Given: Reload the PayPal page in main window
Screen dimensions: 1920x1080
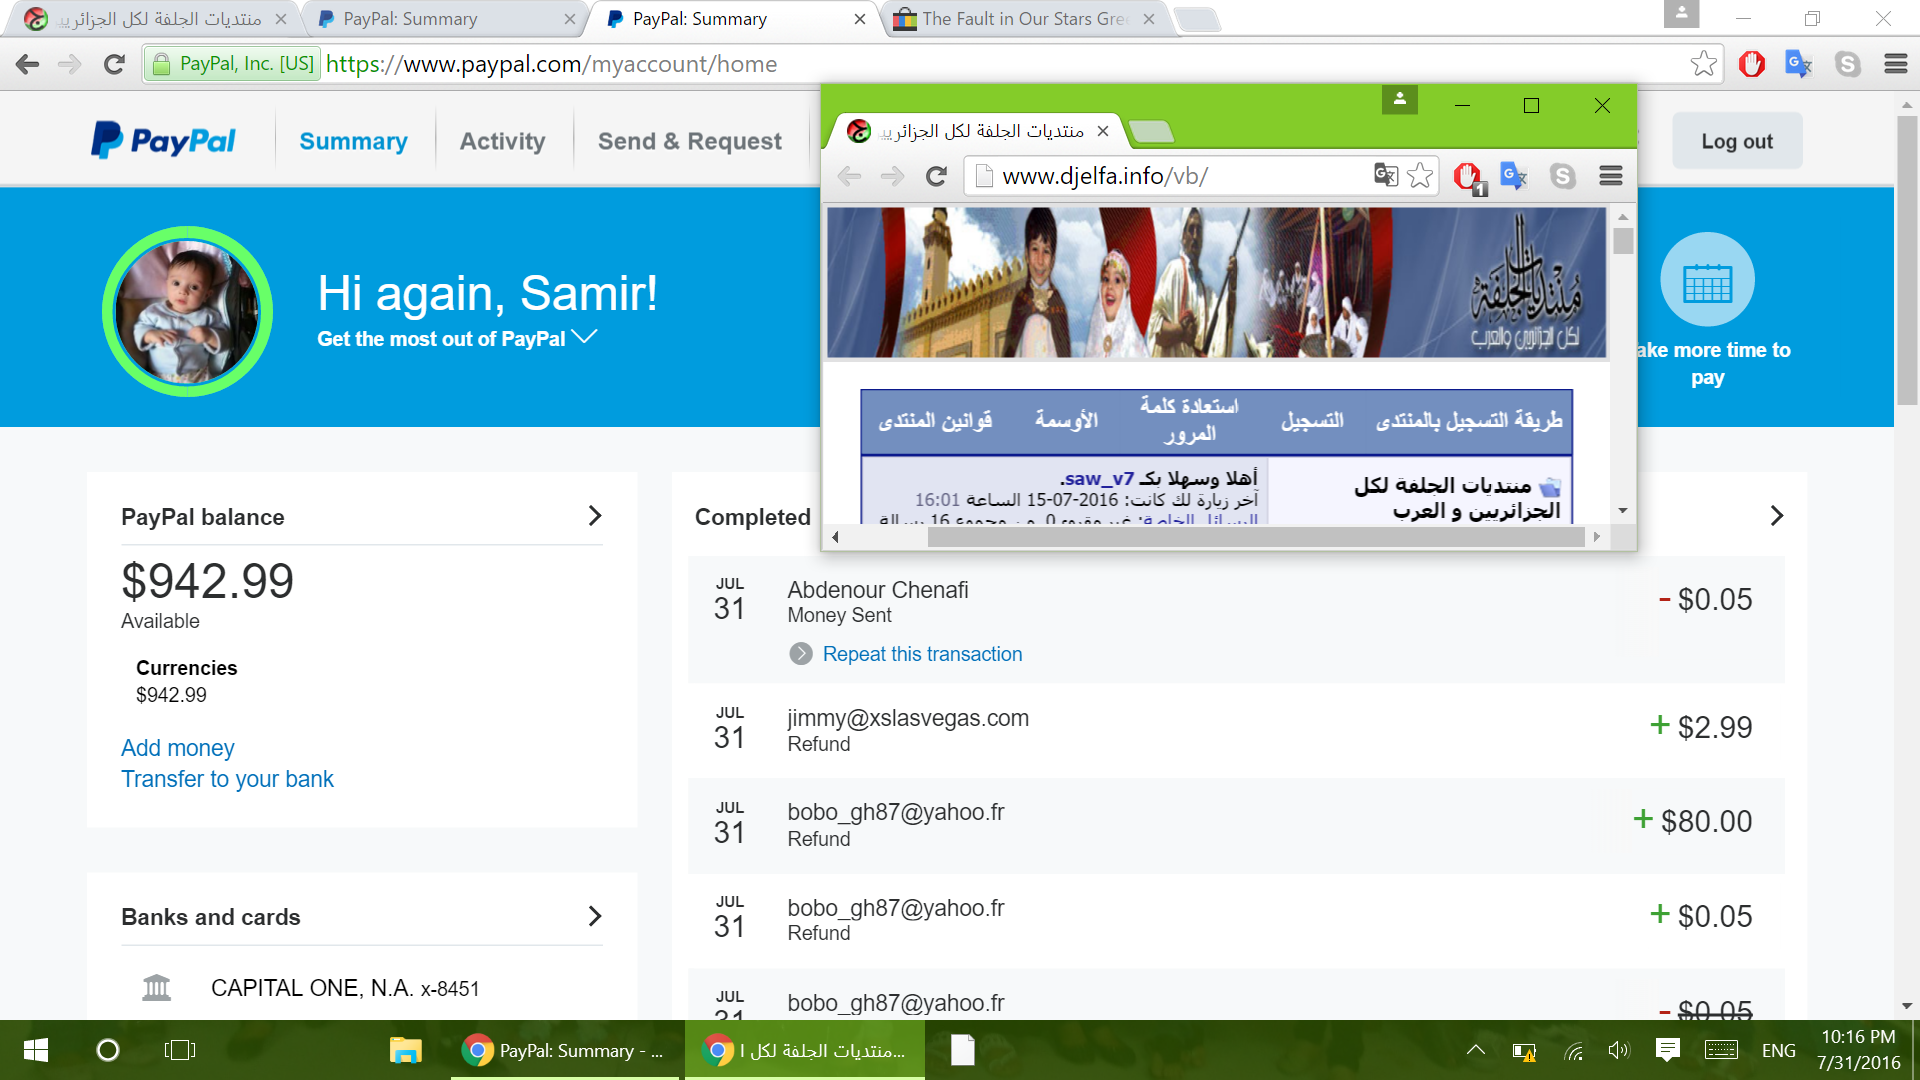Looking at the screenshot, I should tap(114, 64).
